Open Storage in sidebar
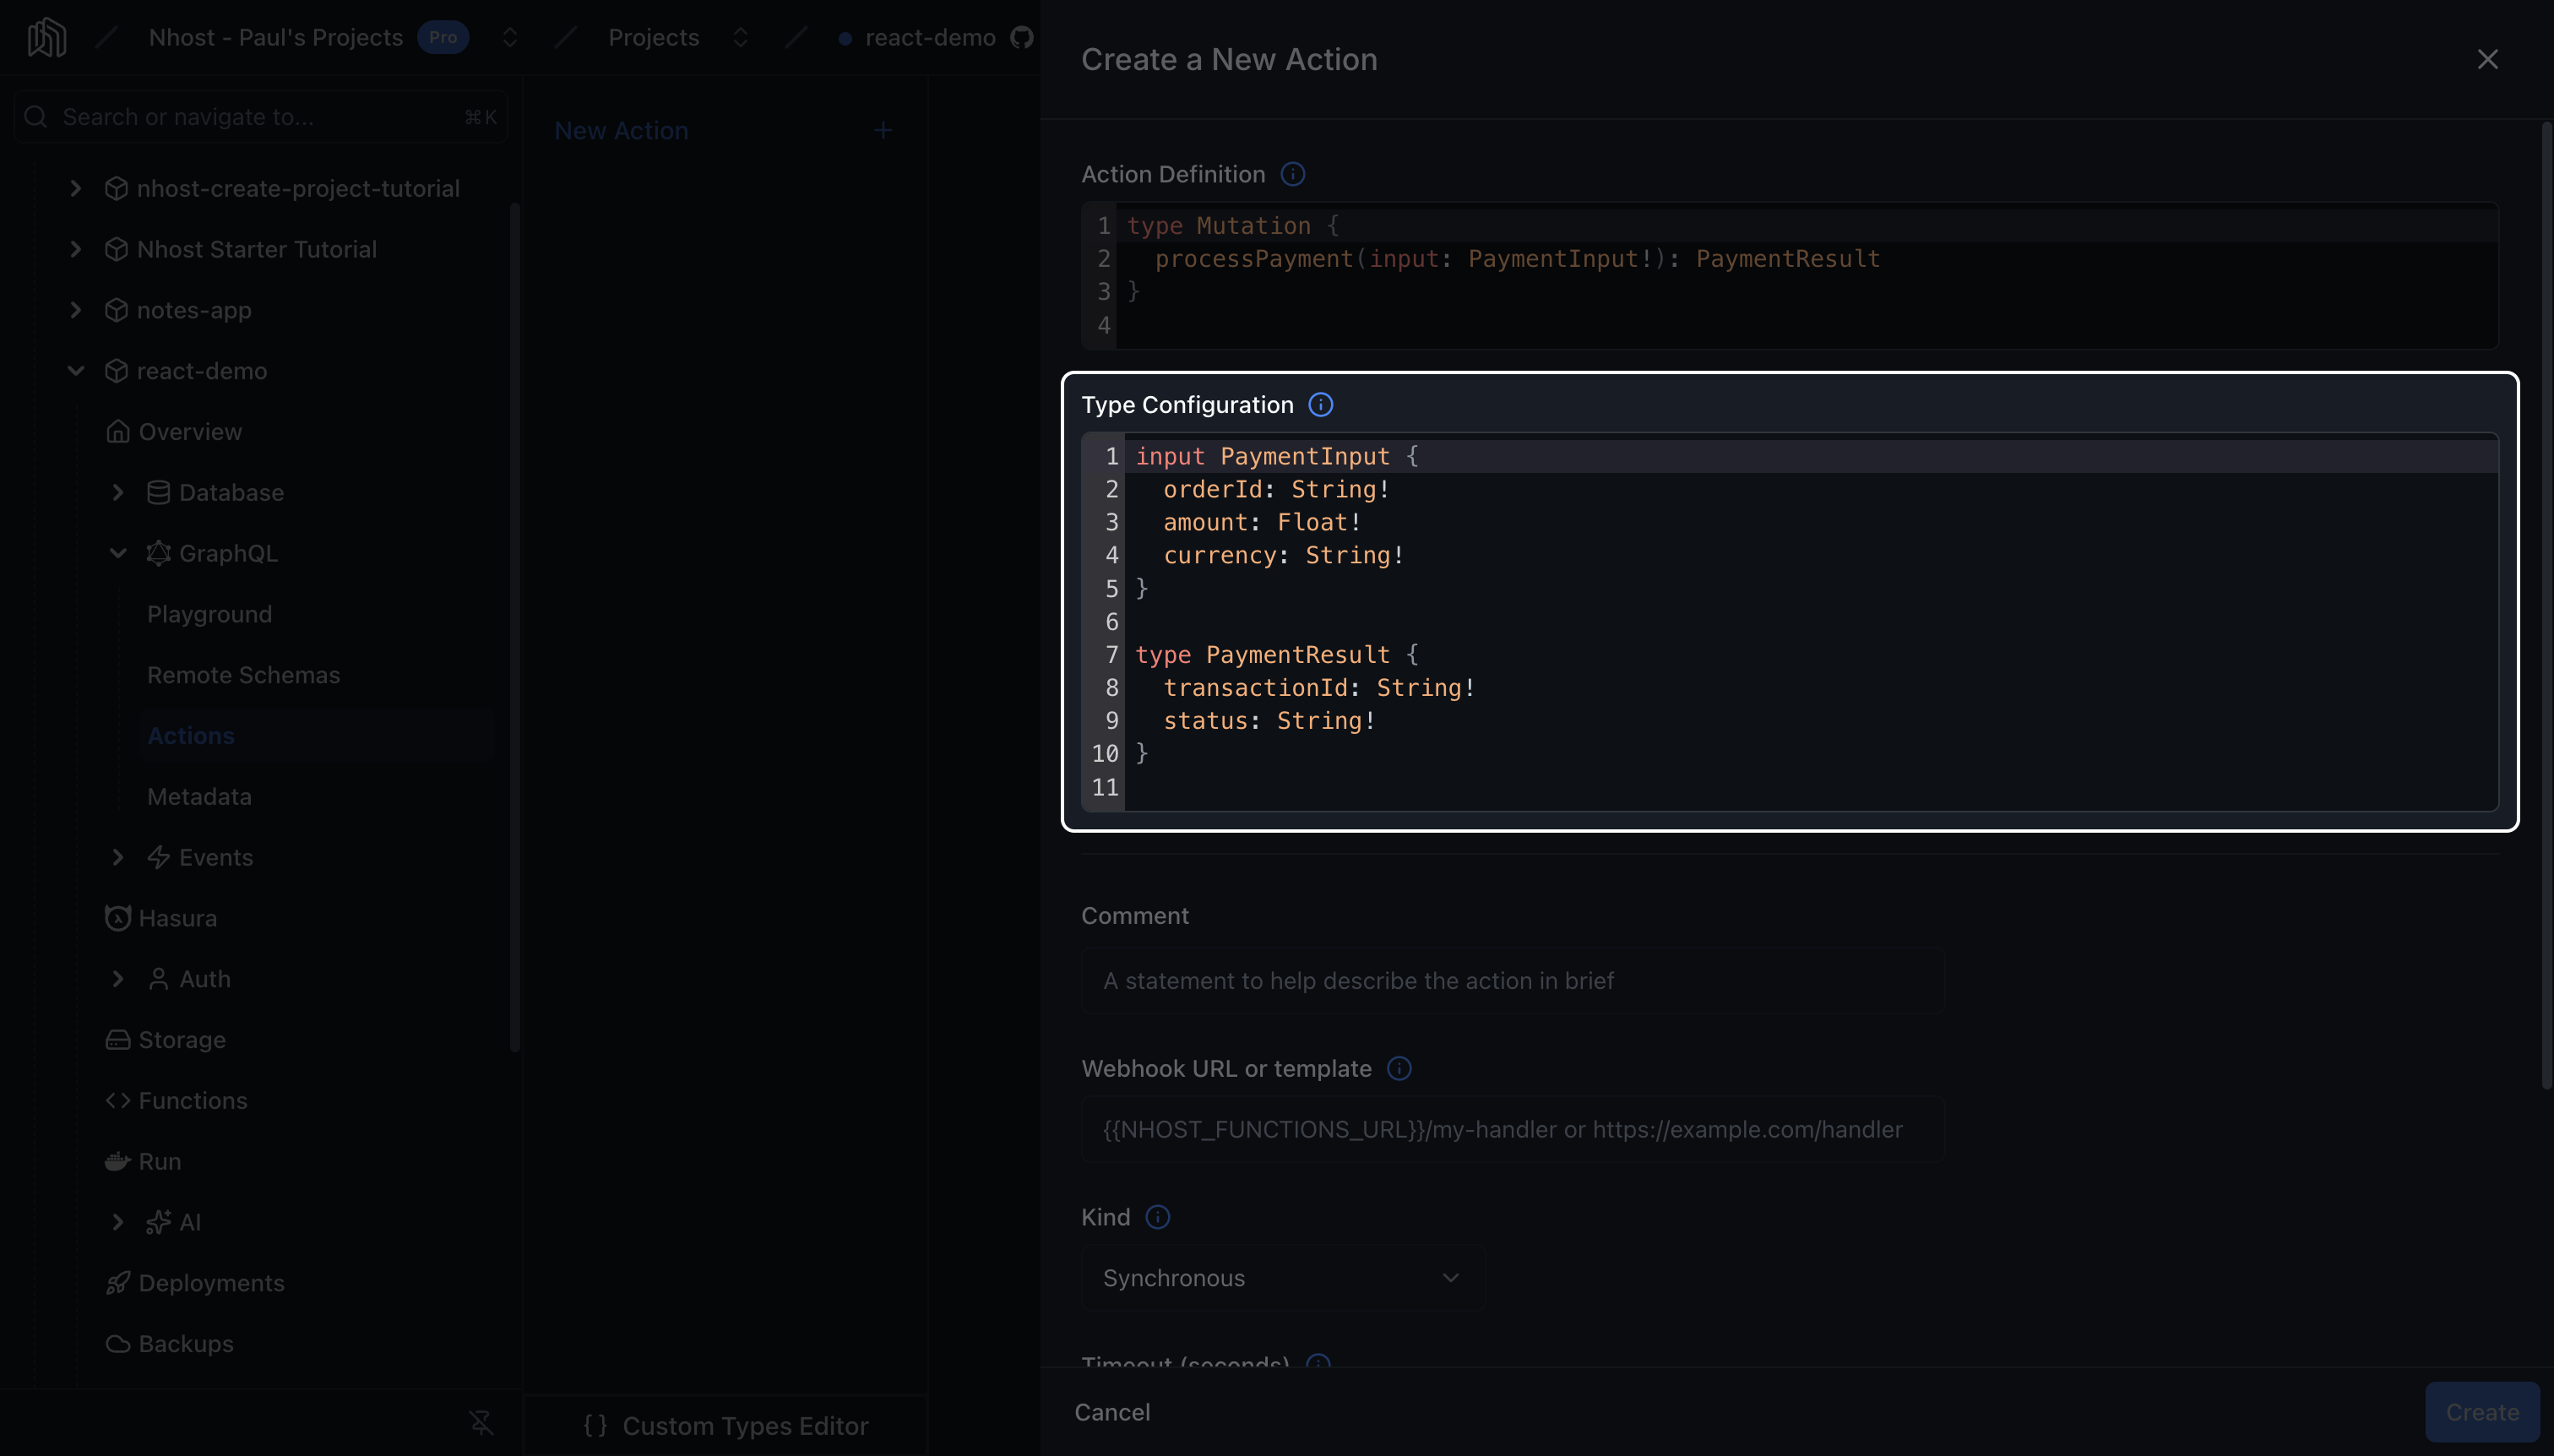 click(181, 1040)
